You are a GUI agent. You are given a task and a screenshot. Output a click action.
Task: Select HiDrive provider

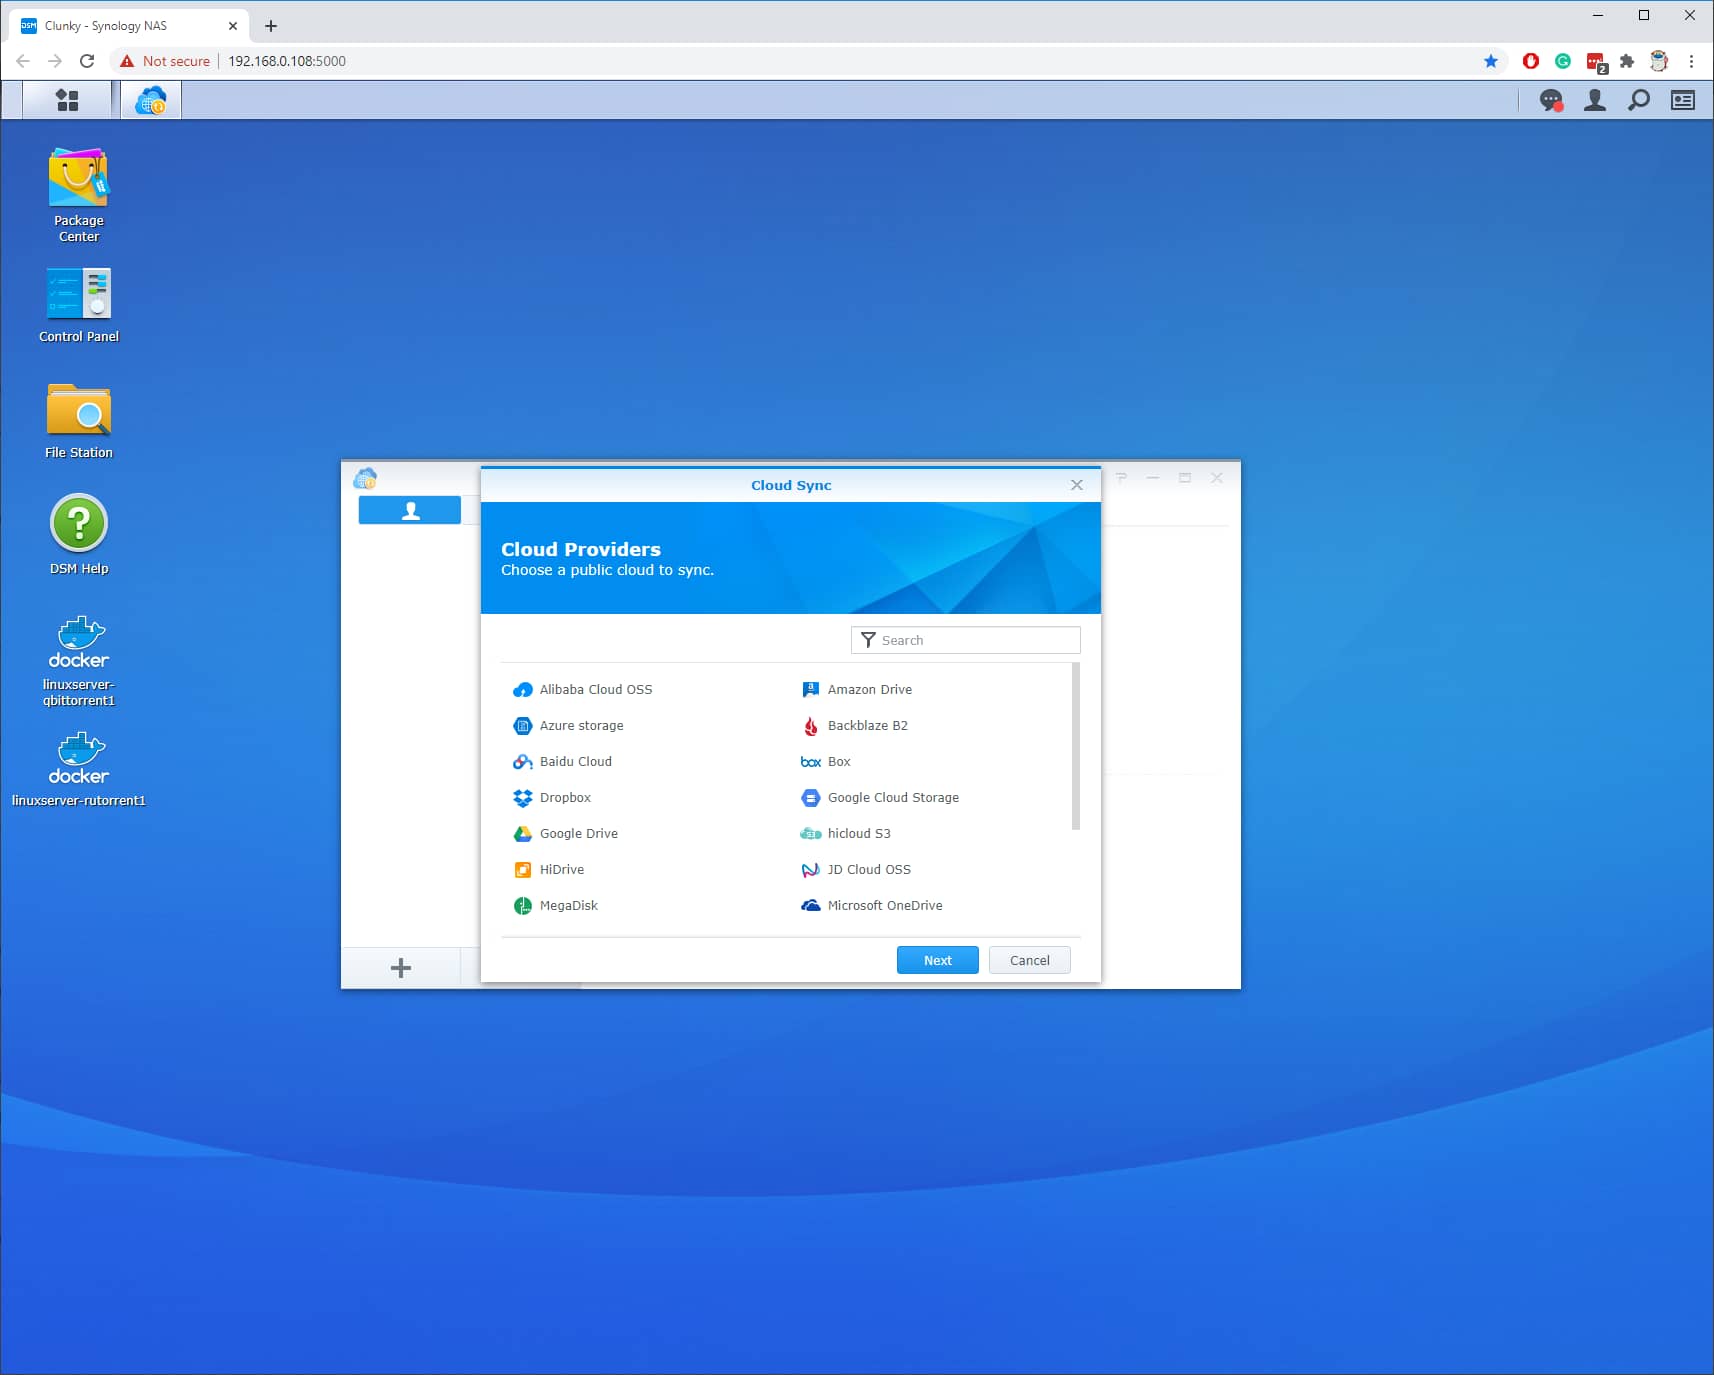(548, 869)
